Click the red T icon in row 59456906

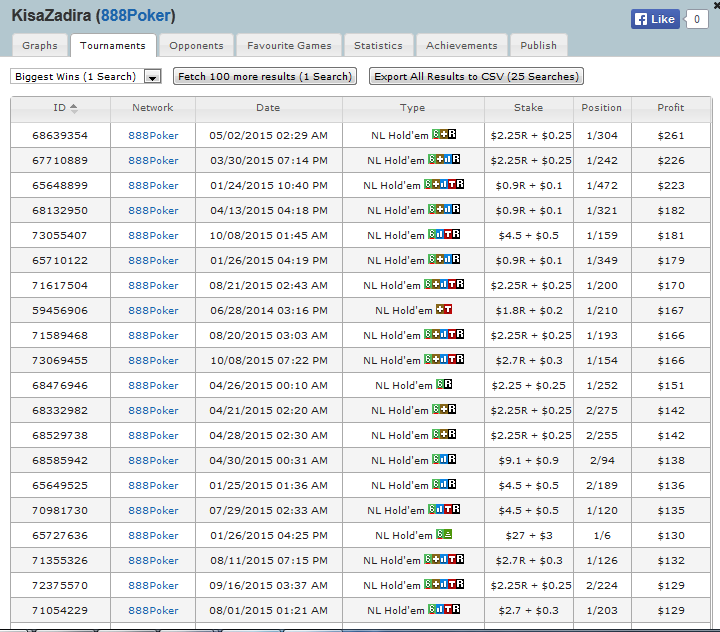click(448, 309)
